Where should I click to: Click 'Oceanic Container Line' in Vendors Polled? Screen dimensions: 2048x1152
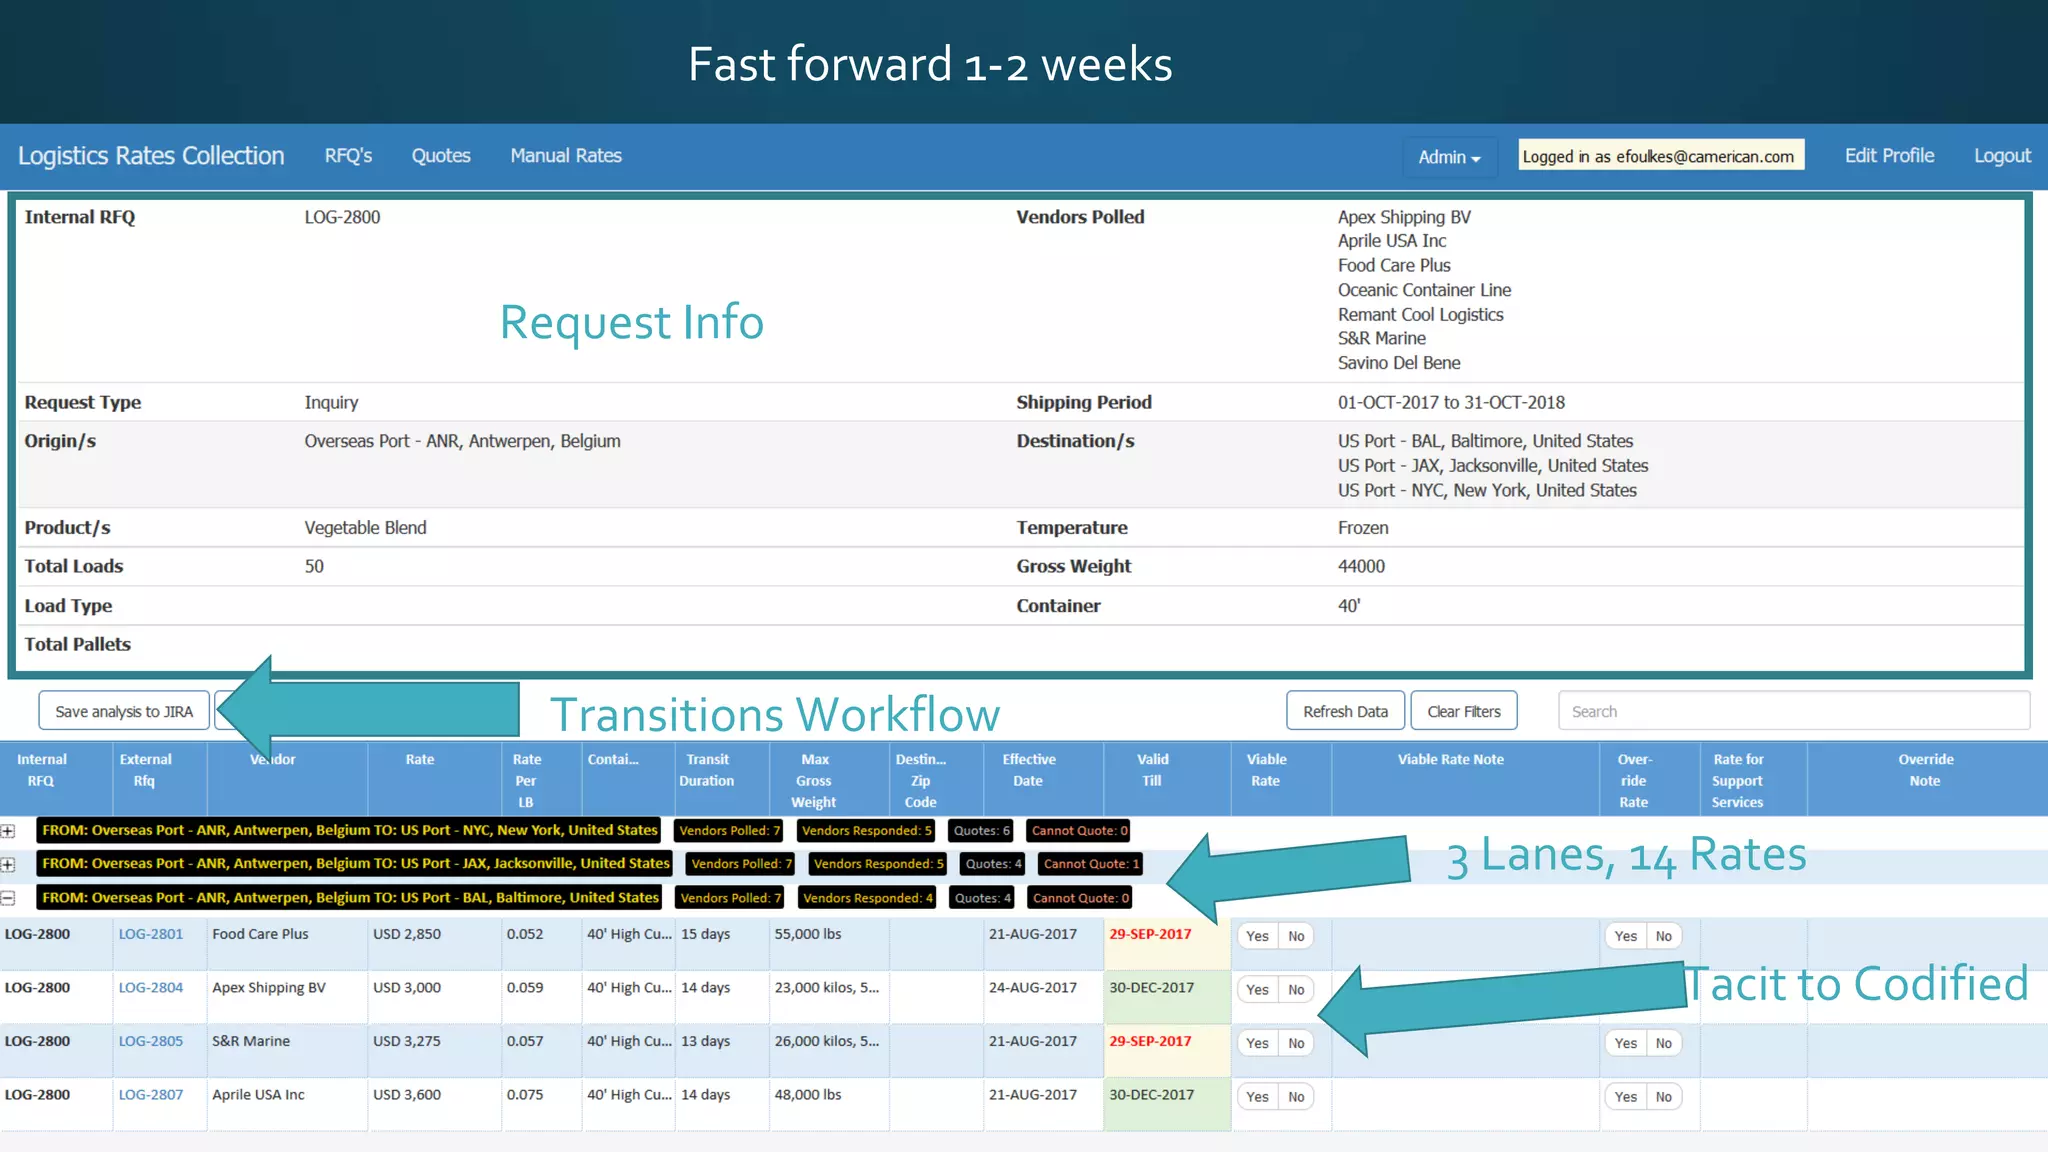1424,290
